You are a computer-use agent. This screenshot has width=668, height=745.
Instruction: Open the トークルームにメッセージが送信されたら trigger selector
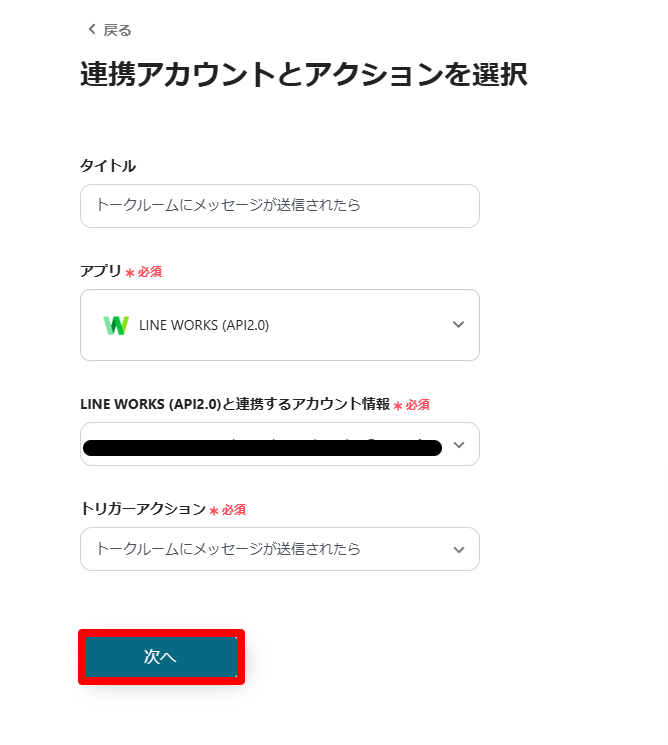(262, 549)
